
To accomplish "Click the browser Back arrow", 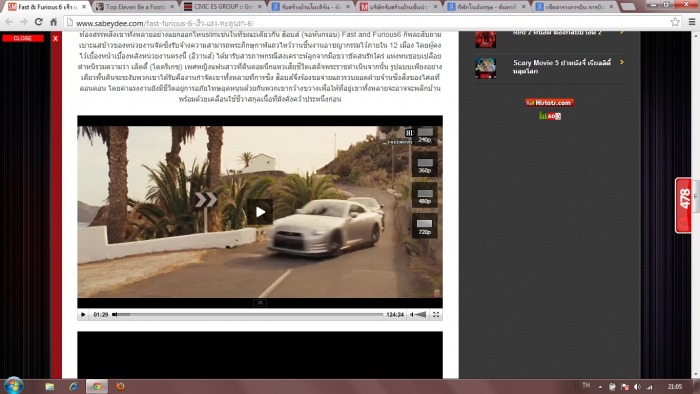I will pyautogui.click(x=8, y=22).
